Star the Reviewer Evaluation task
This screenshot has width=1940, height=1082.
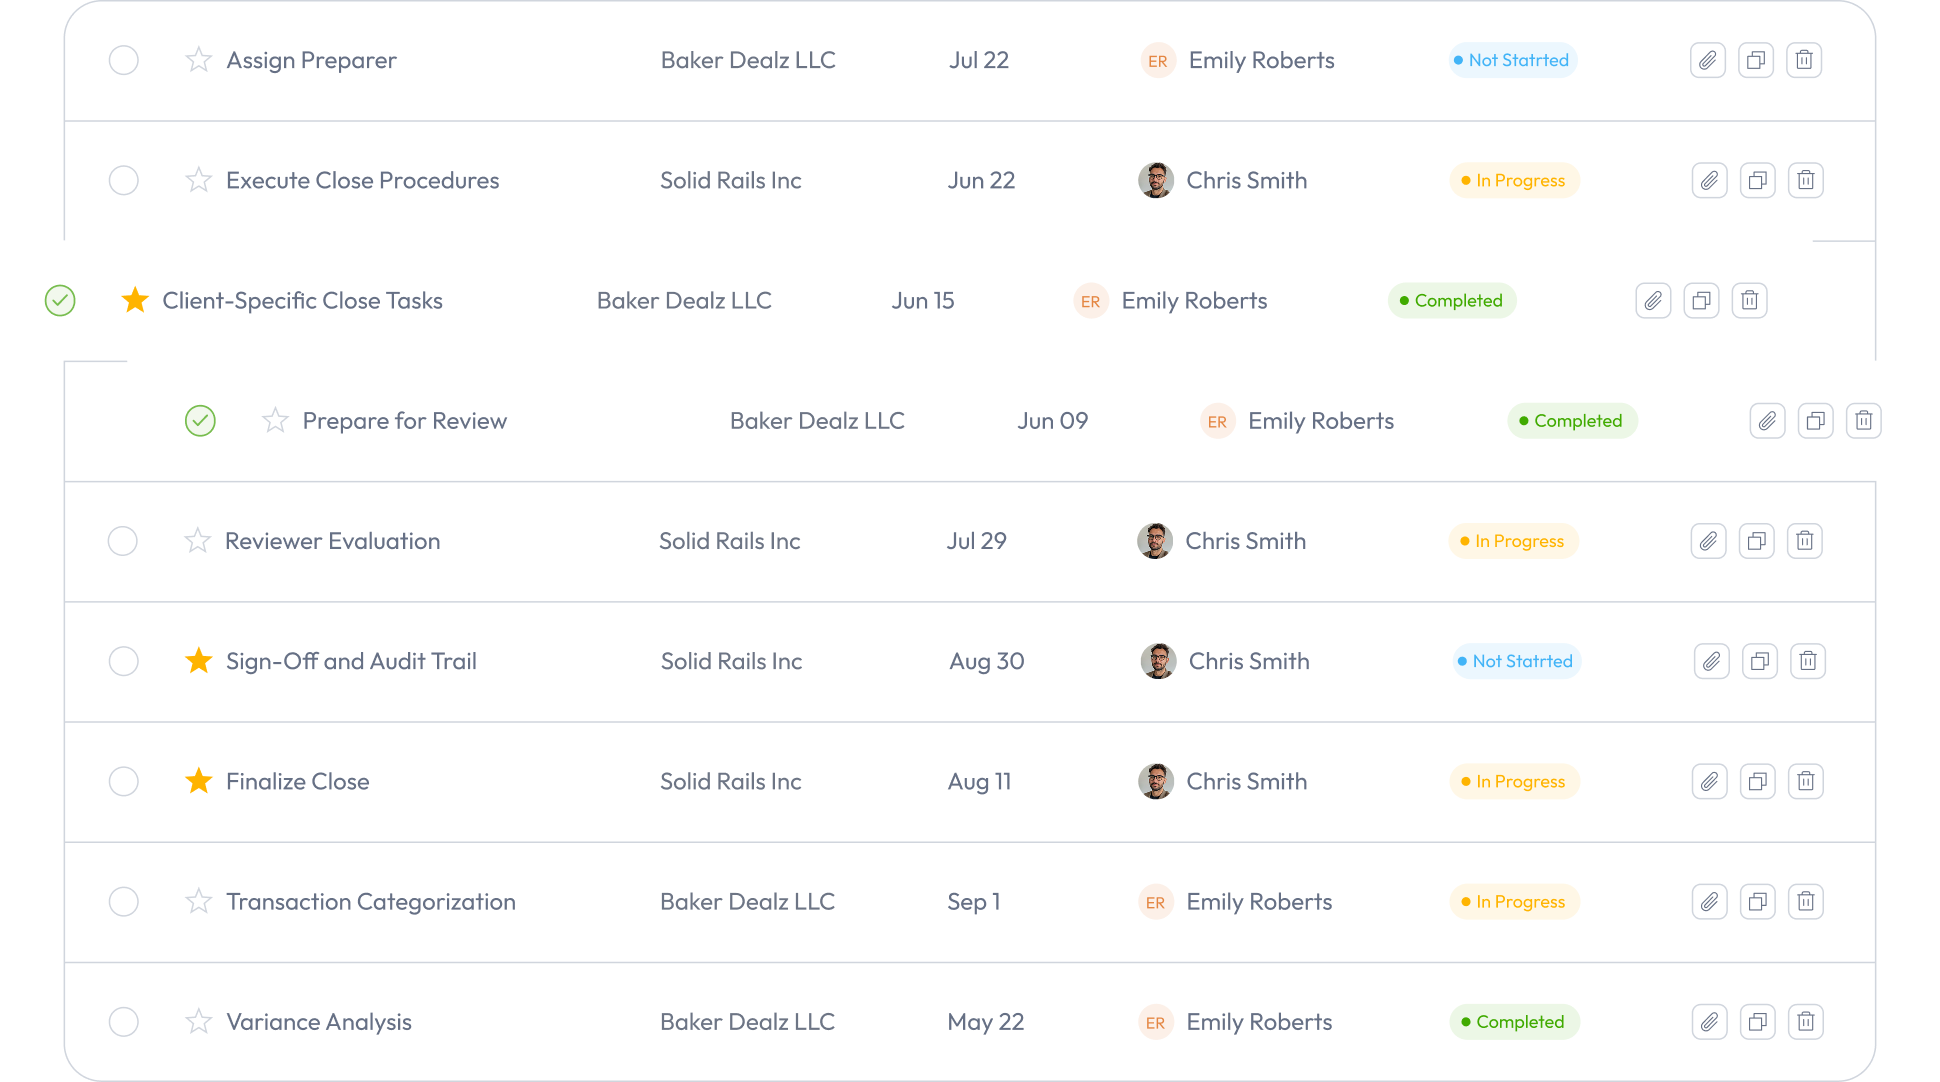coord(196,540)
